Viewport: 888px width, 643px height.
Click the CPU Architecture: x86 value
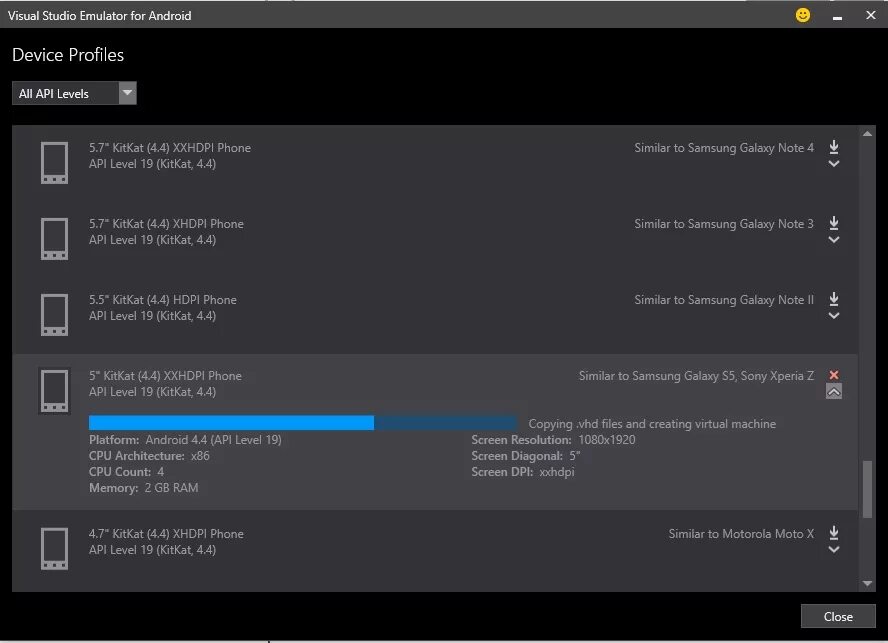tap(200, 455)
